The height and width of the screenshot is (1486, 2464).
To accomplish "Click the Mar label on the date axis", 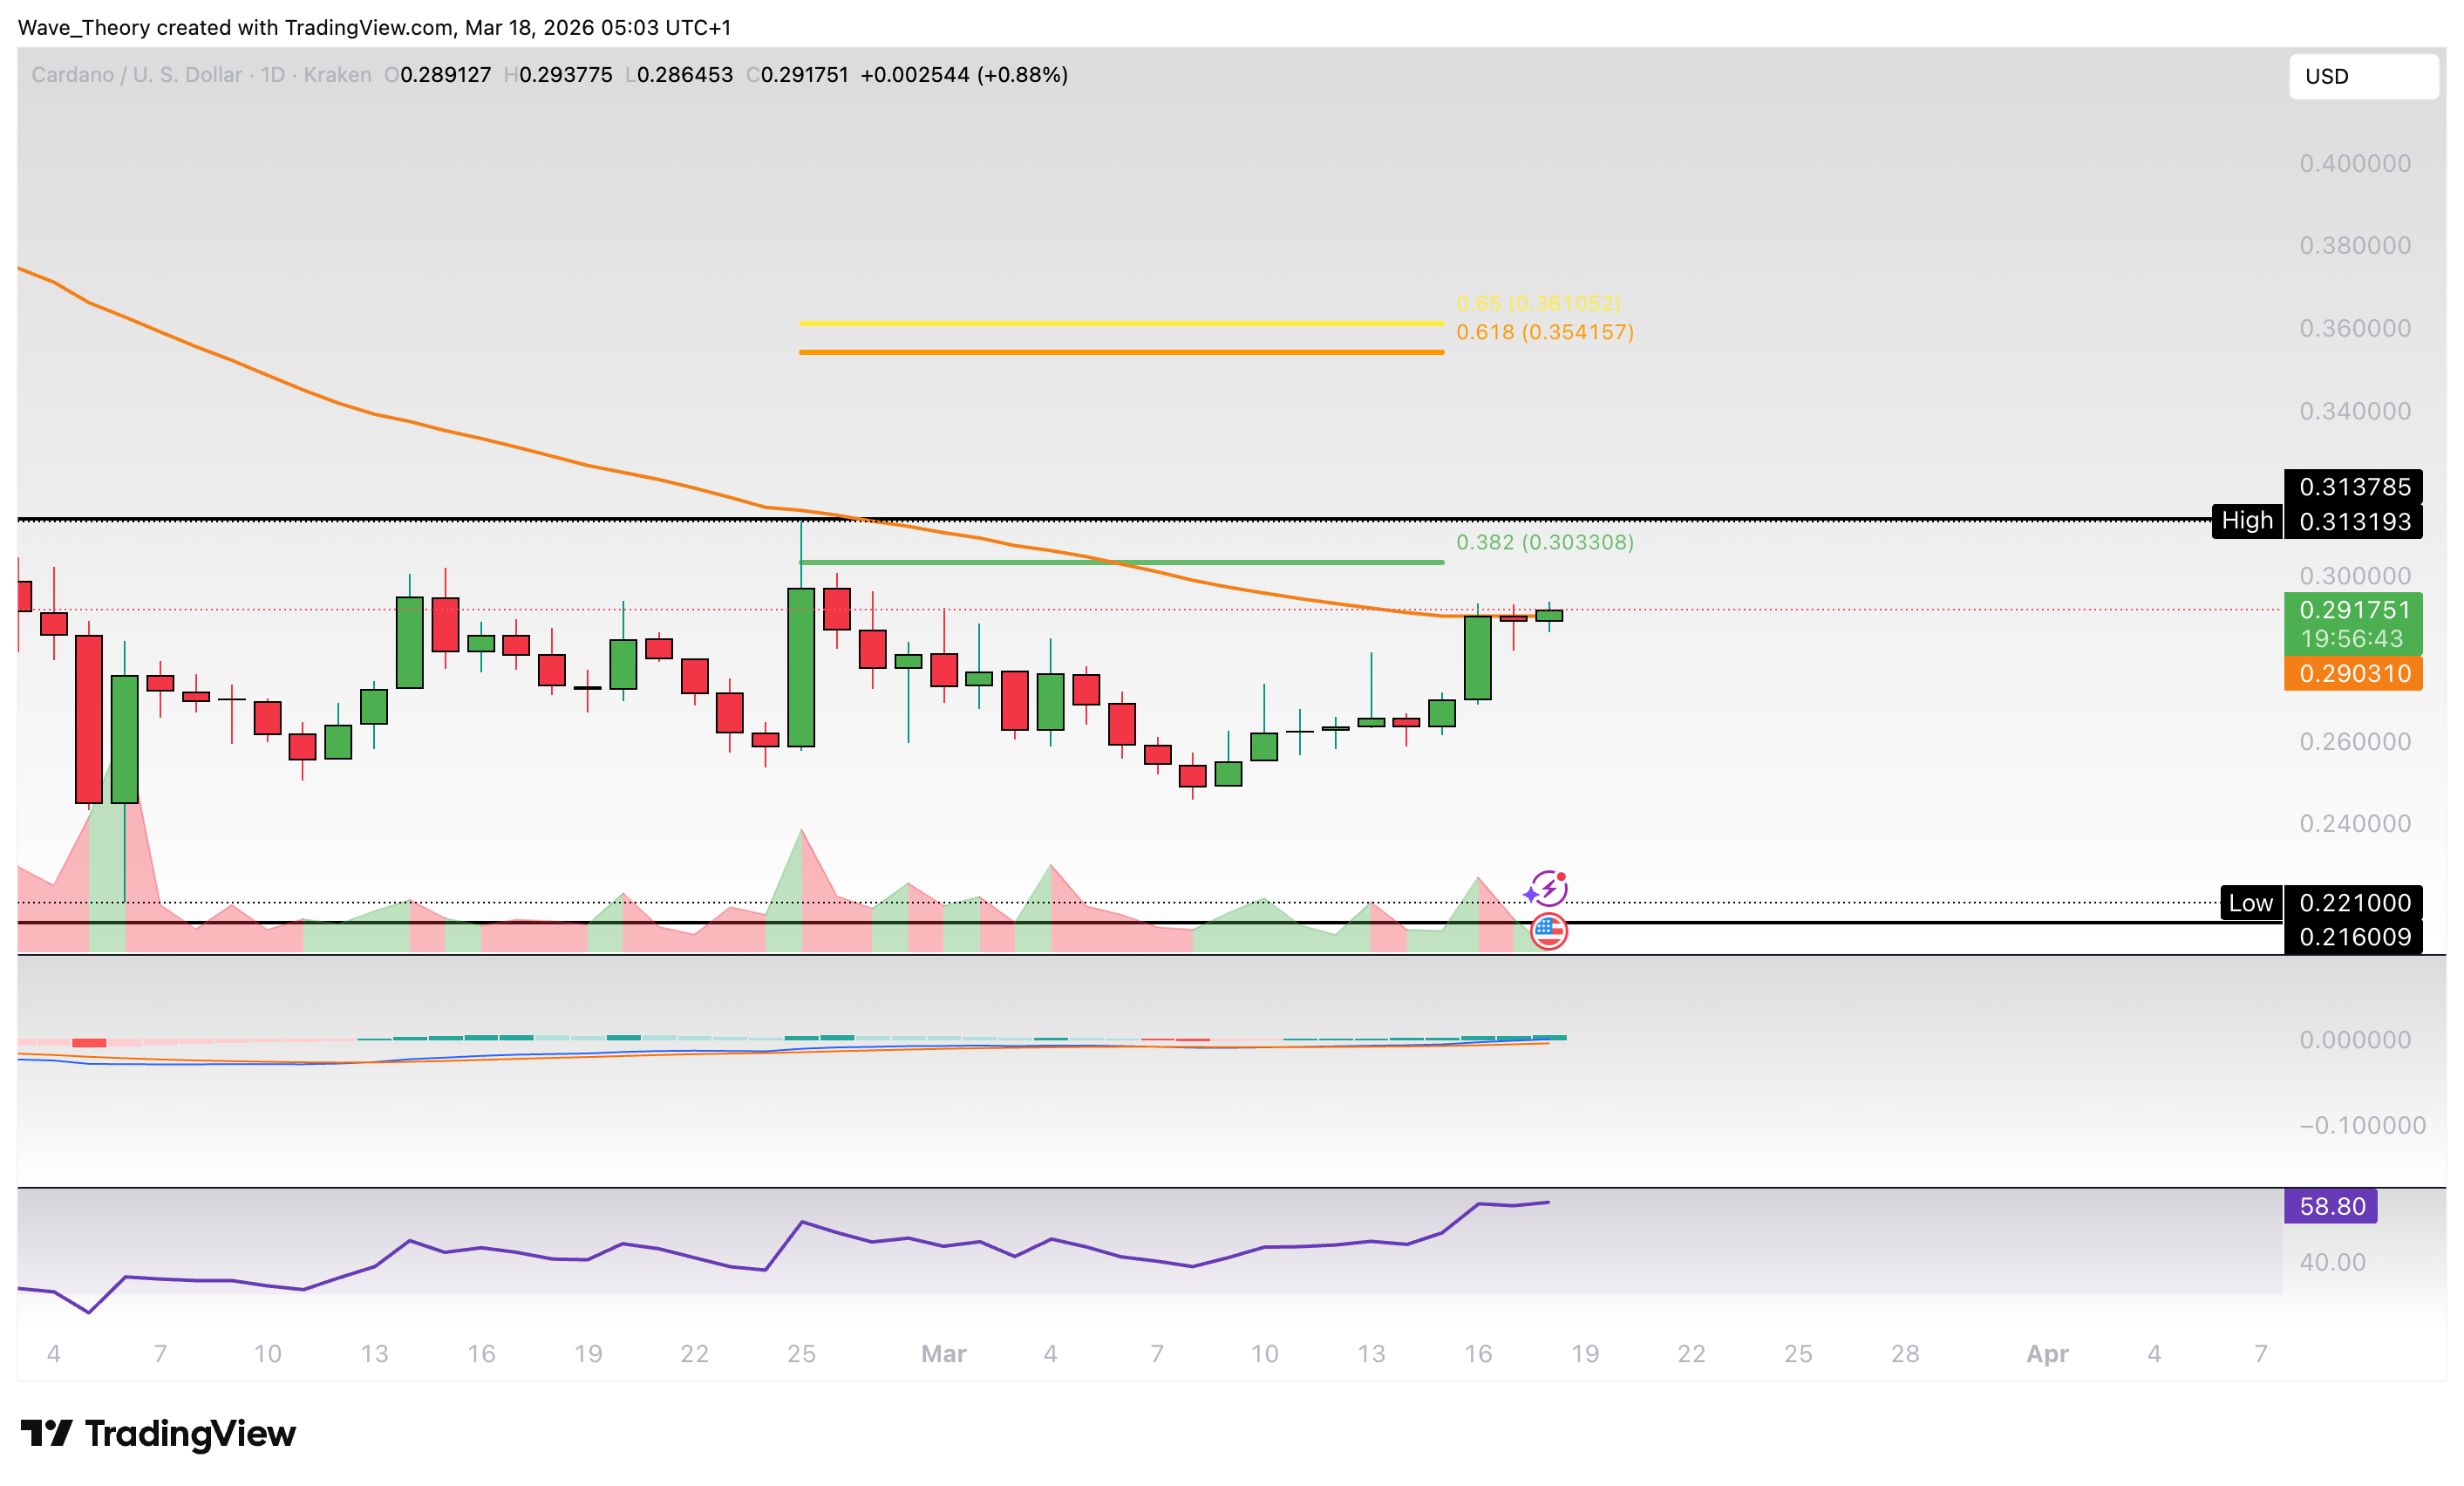I will (944, 1353).
